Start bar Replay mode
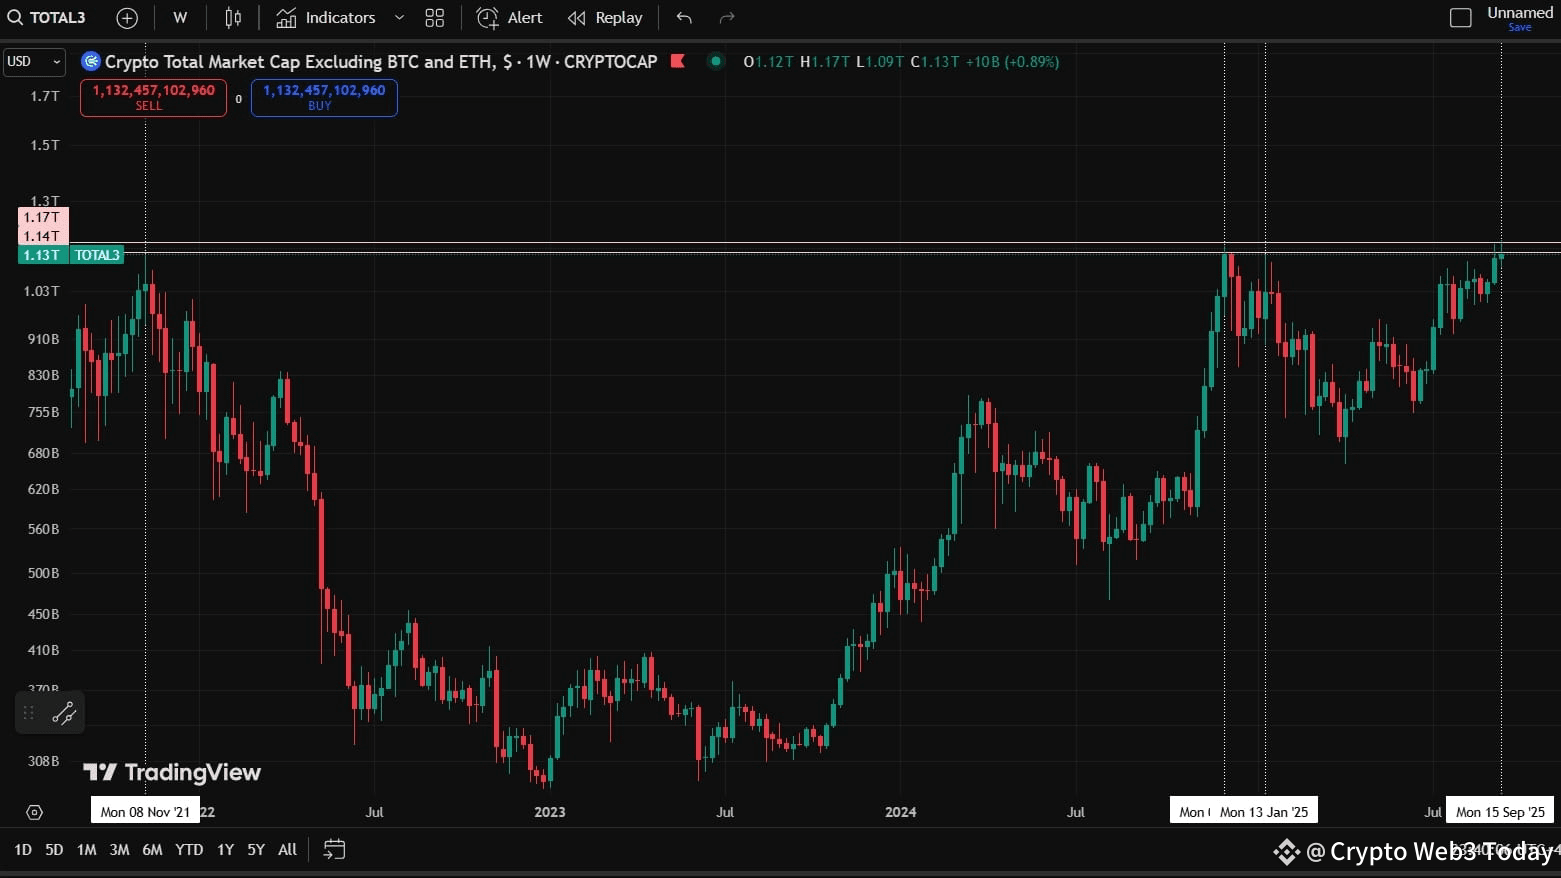 click(605, 18)
